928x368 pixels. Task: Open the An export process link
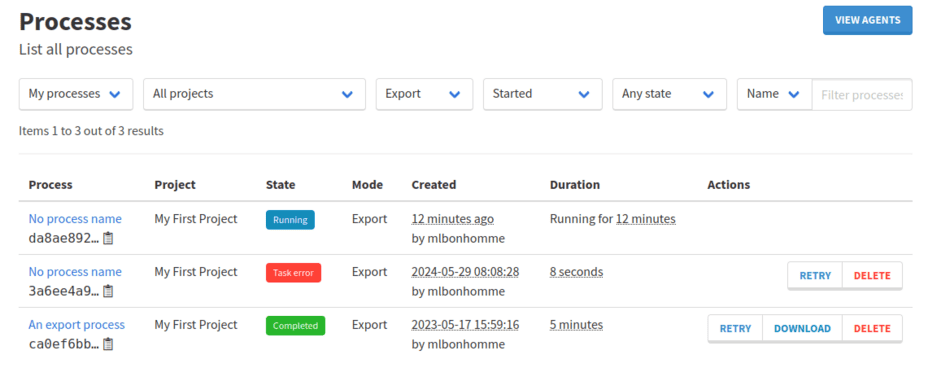coord(77,325)
